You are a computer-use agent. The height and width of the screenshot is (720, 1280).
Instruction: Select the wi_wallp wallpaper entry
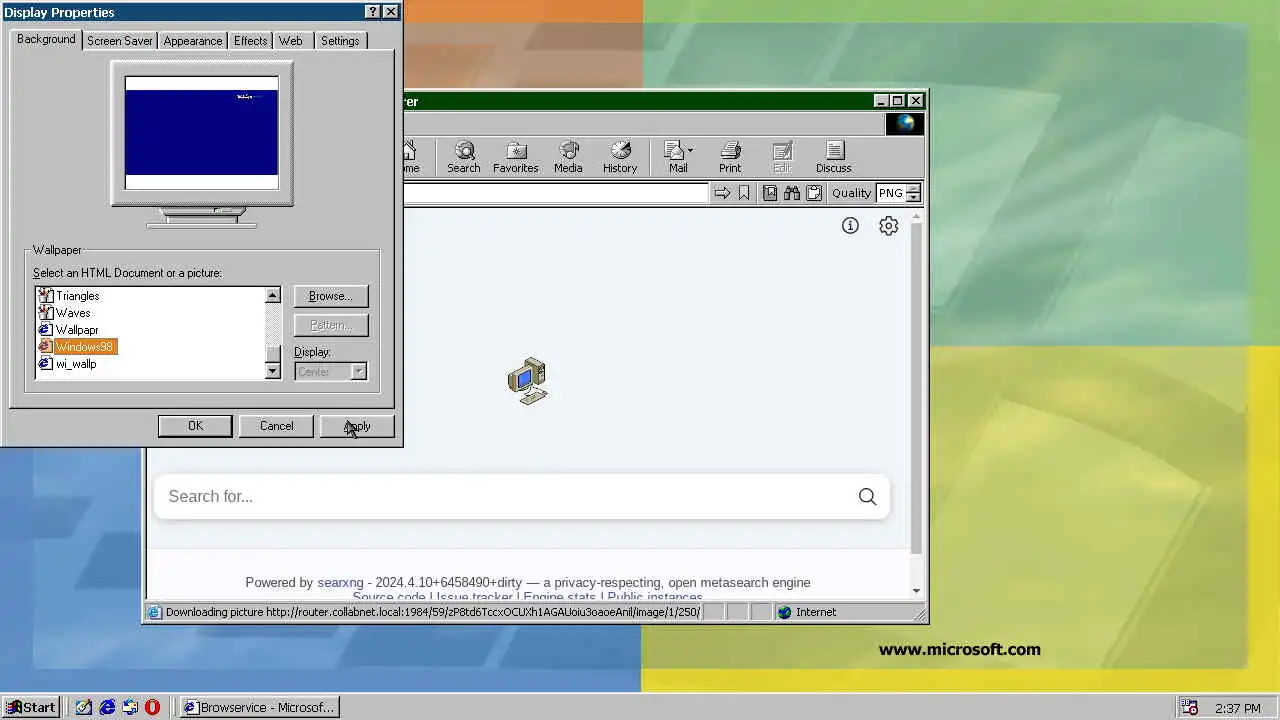point(76,364)
